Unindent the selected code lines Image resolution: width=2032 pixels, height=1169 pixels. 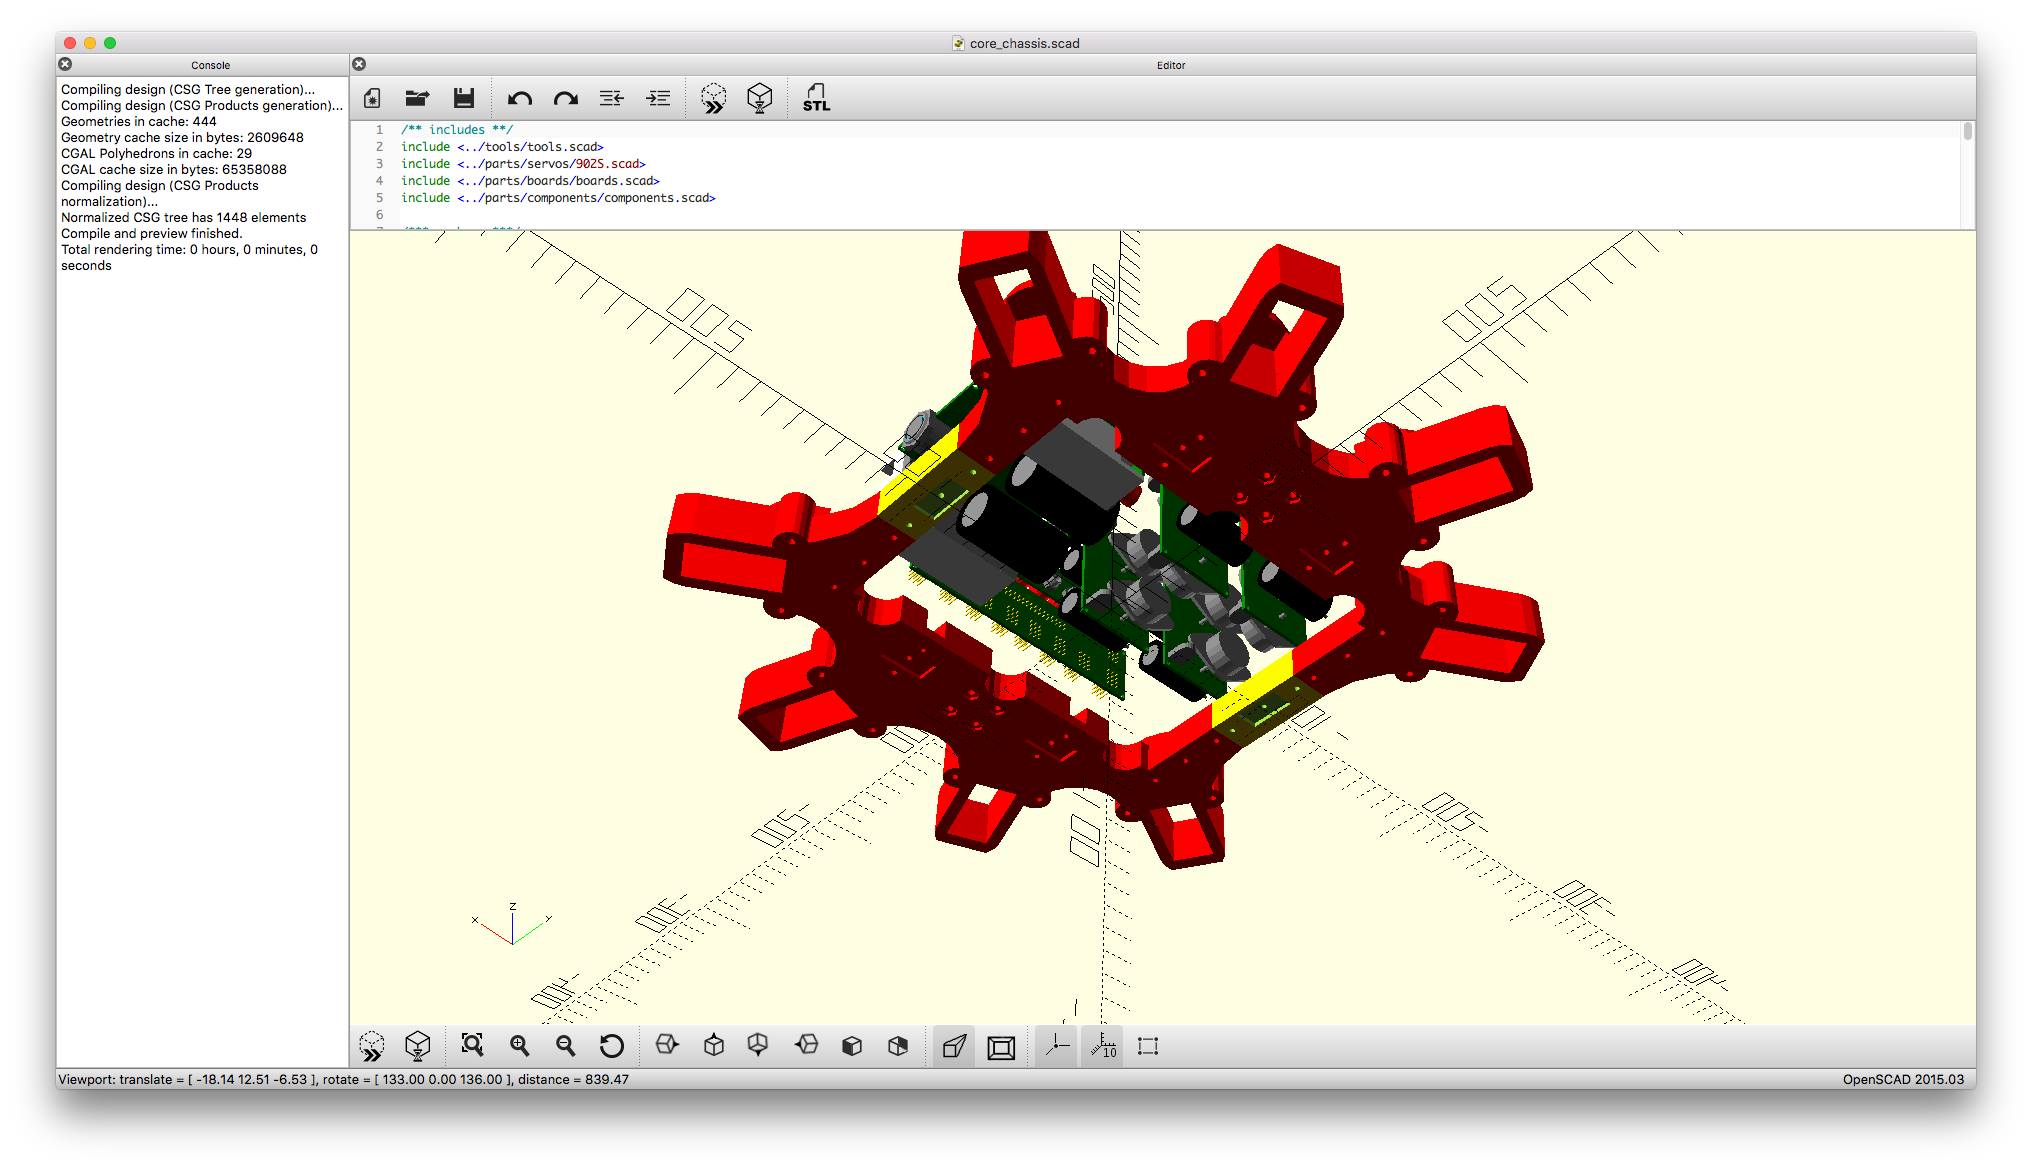pyautogui.click(x=611, y=98)
